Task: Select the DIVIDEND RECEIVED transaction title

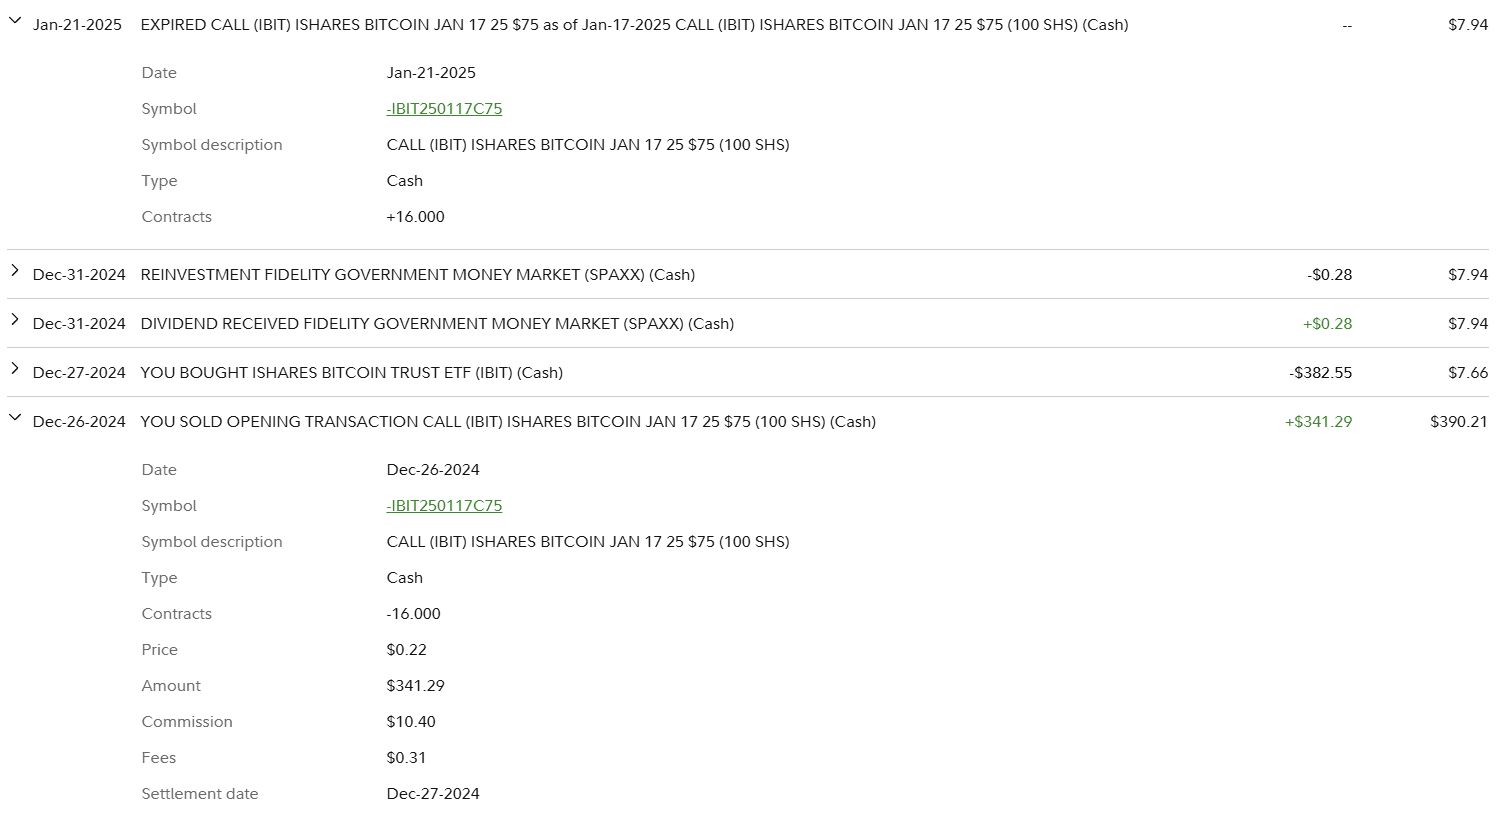Action: pyautogui.click(x=437, y=324)
